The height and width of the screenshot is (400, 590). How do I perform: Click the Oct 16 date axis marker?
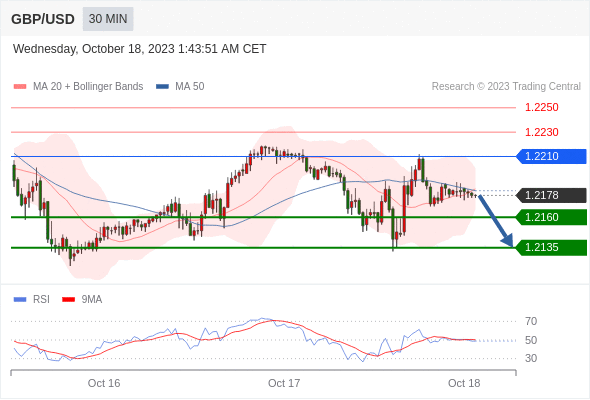(x=104, y=383)
